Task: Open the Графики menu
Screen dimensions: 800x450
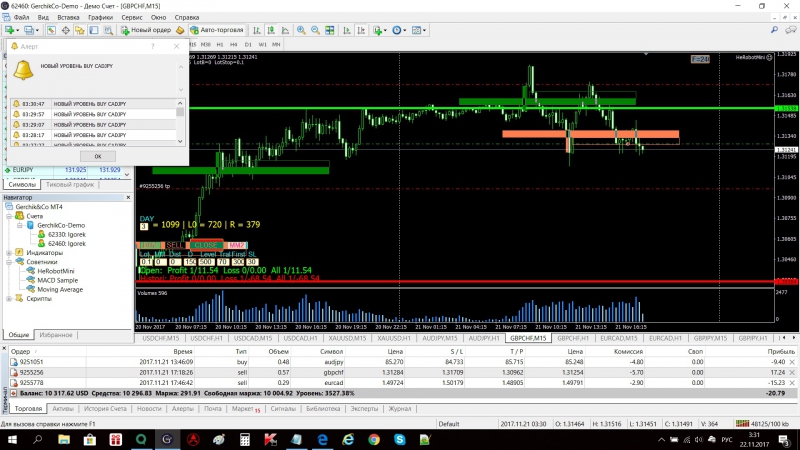Action: [x=100, y=18]
